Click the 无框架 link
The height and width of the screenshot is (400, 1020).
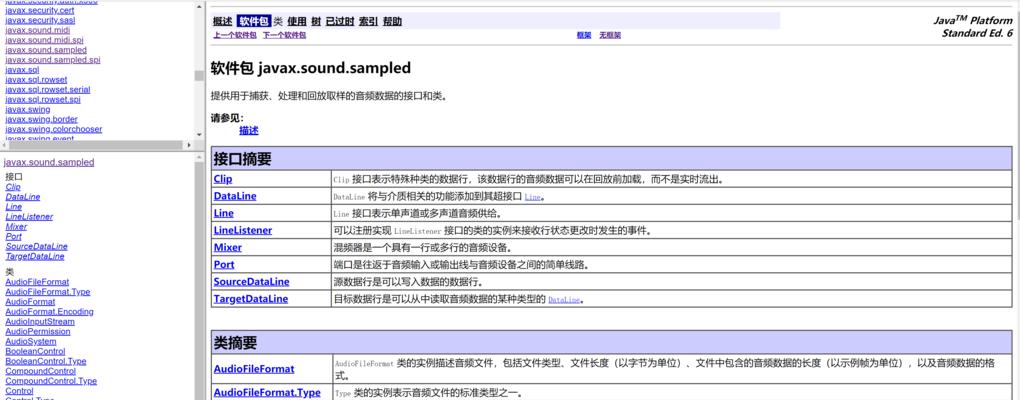click(610, 35)
